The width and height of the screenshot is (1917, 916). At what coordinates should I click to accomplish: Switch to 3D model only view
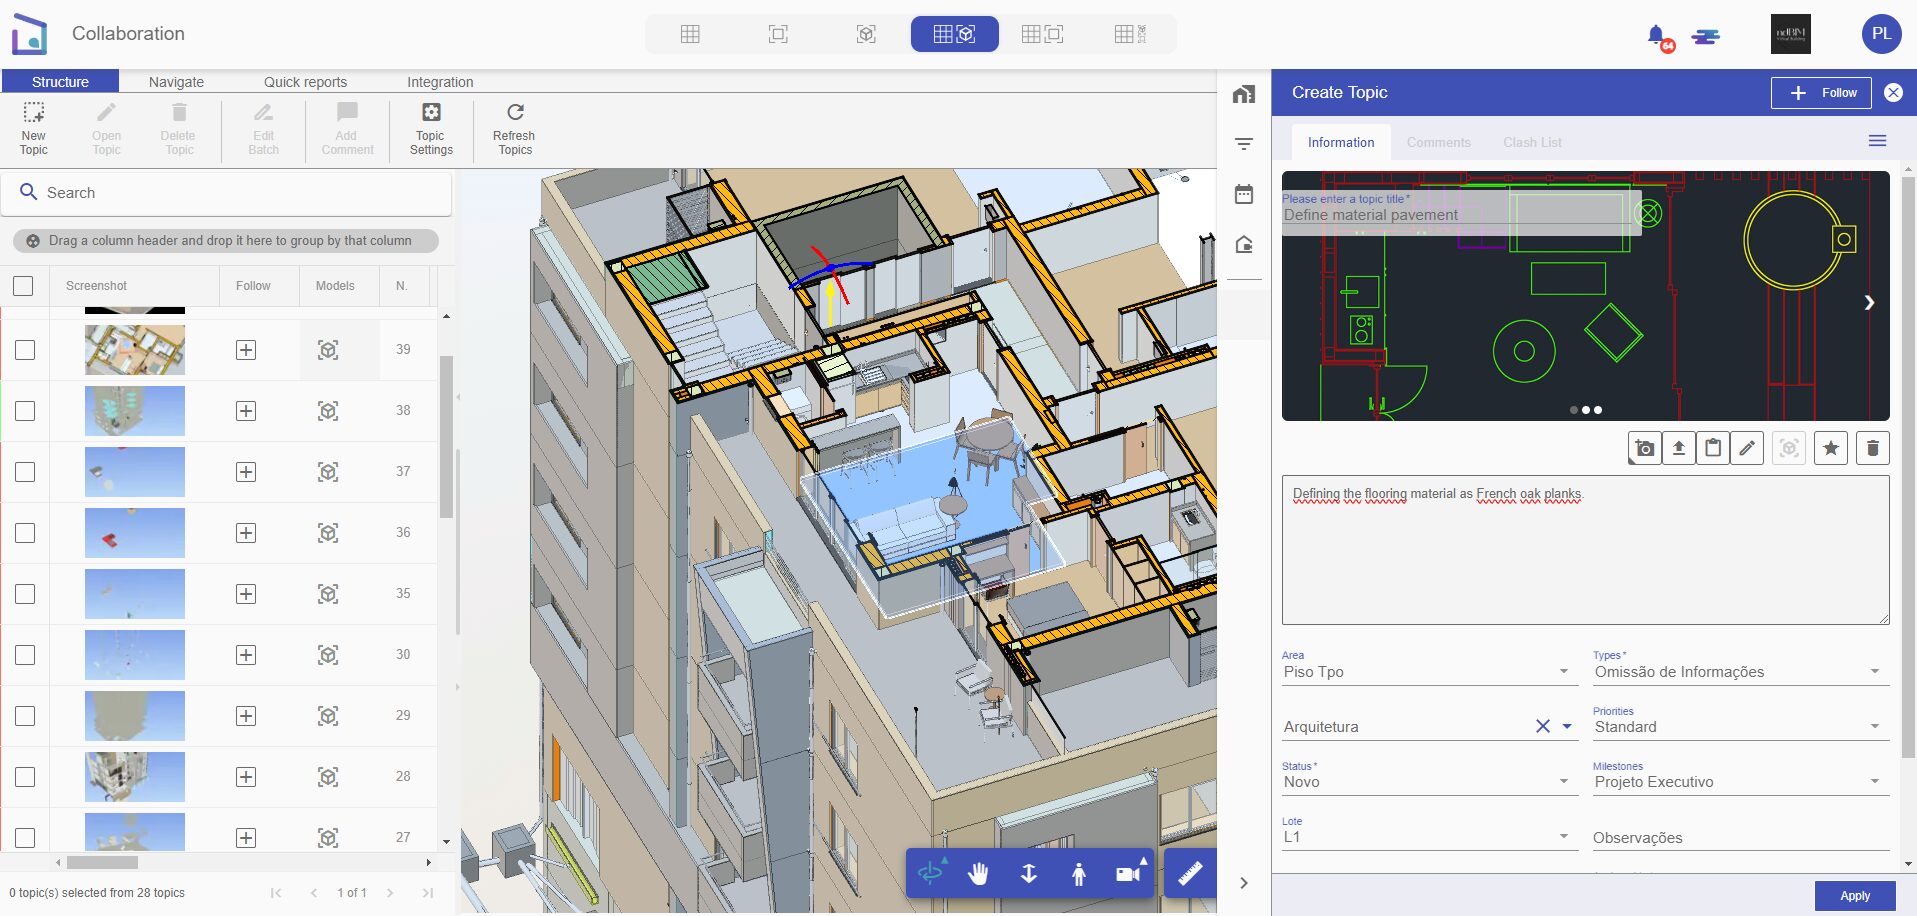(x=866, y=33)
